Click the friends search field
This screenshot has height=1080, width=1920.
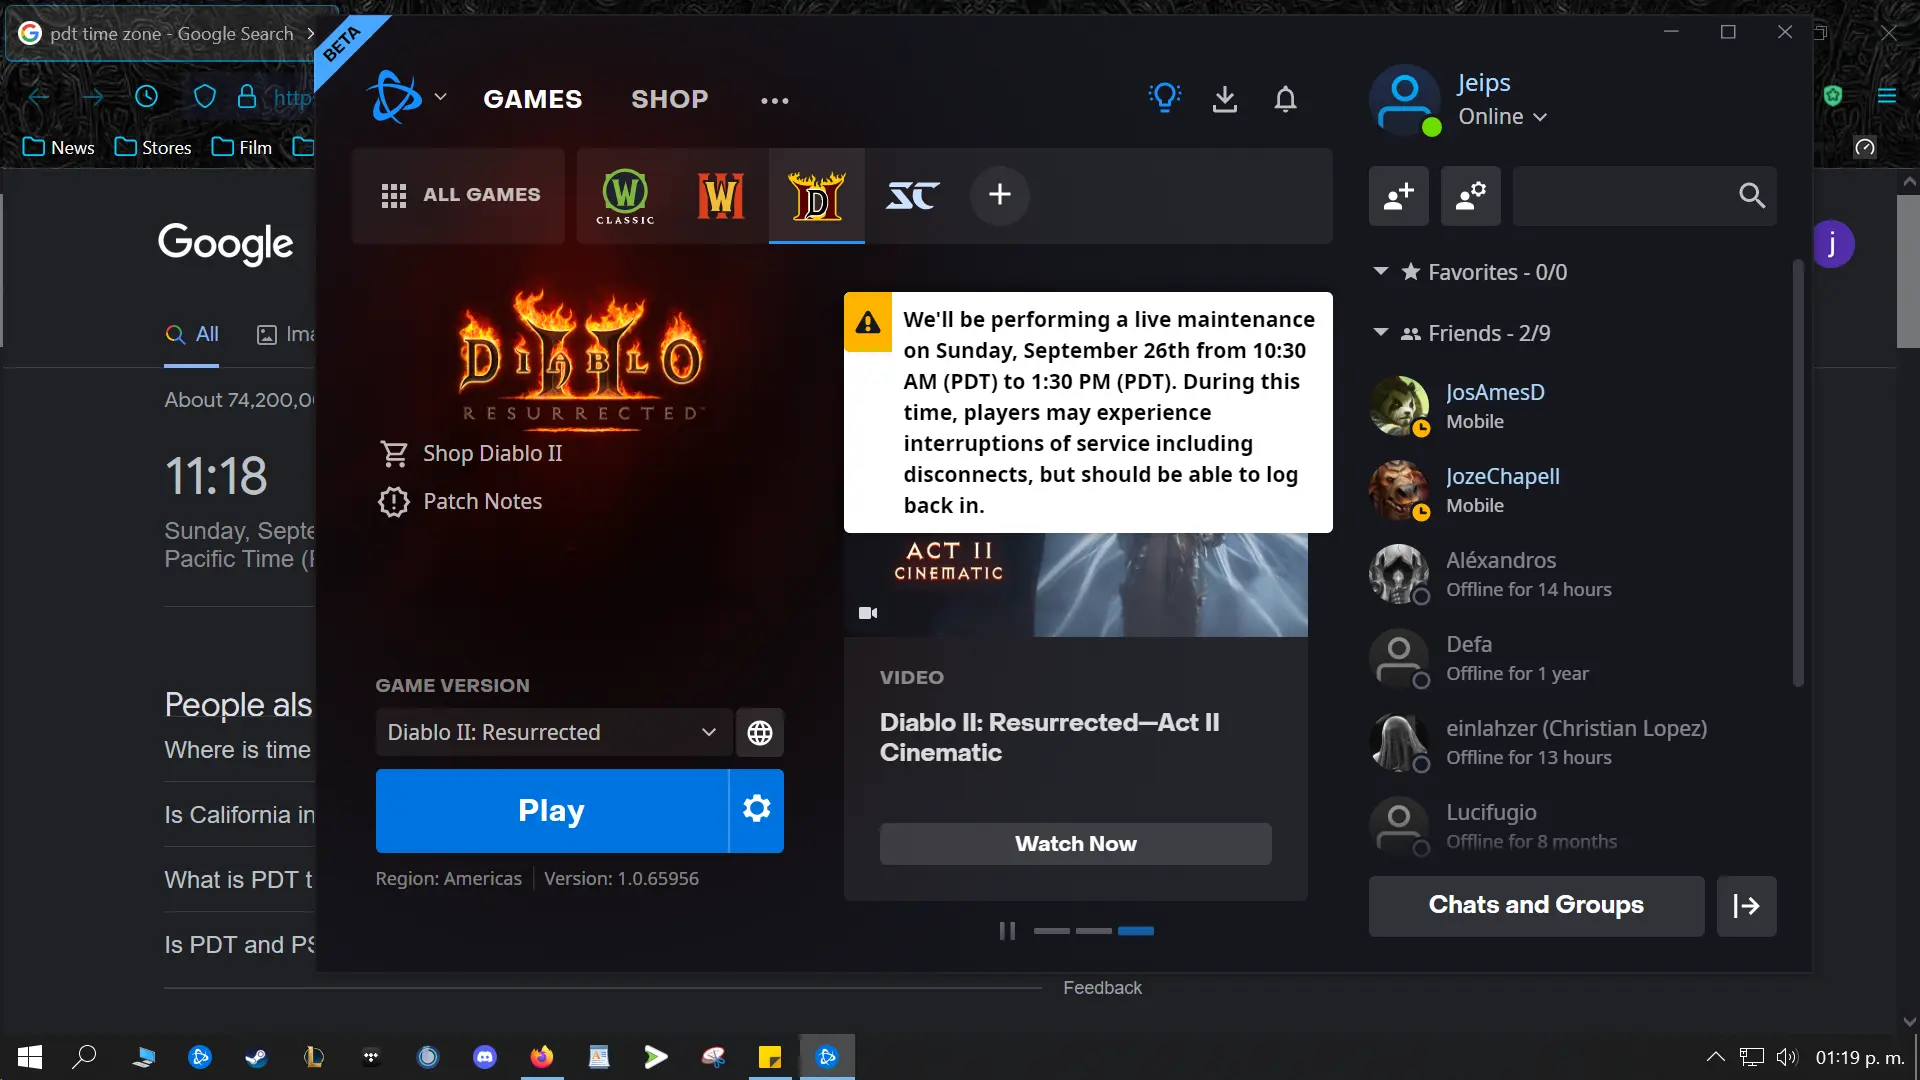(x=1644, y=196)
